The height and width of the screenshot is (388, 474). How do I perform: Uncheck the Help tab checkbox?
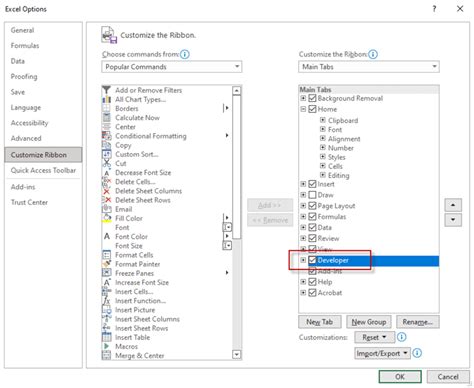pos(312,282)
